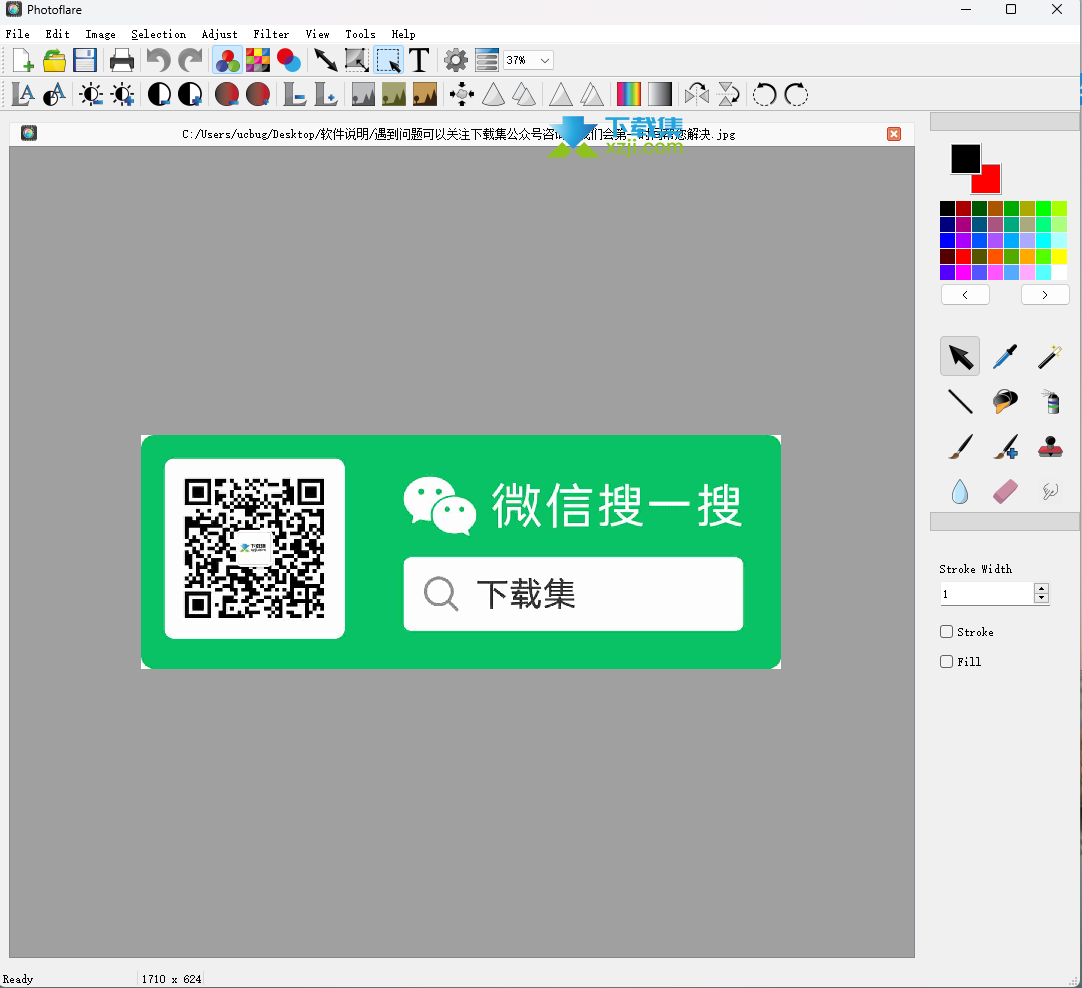Click the auto levels LA icon

pos(23,95)
